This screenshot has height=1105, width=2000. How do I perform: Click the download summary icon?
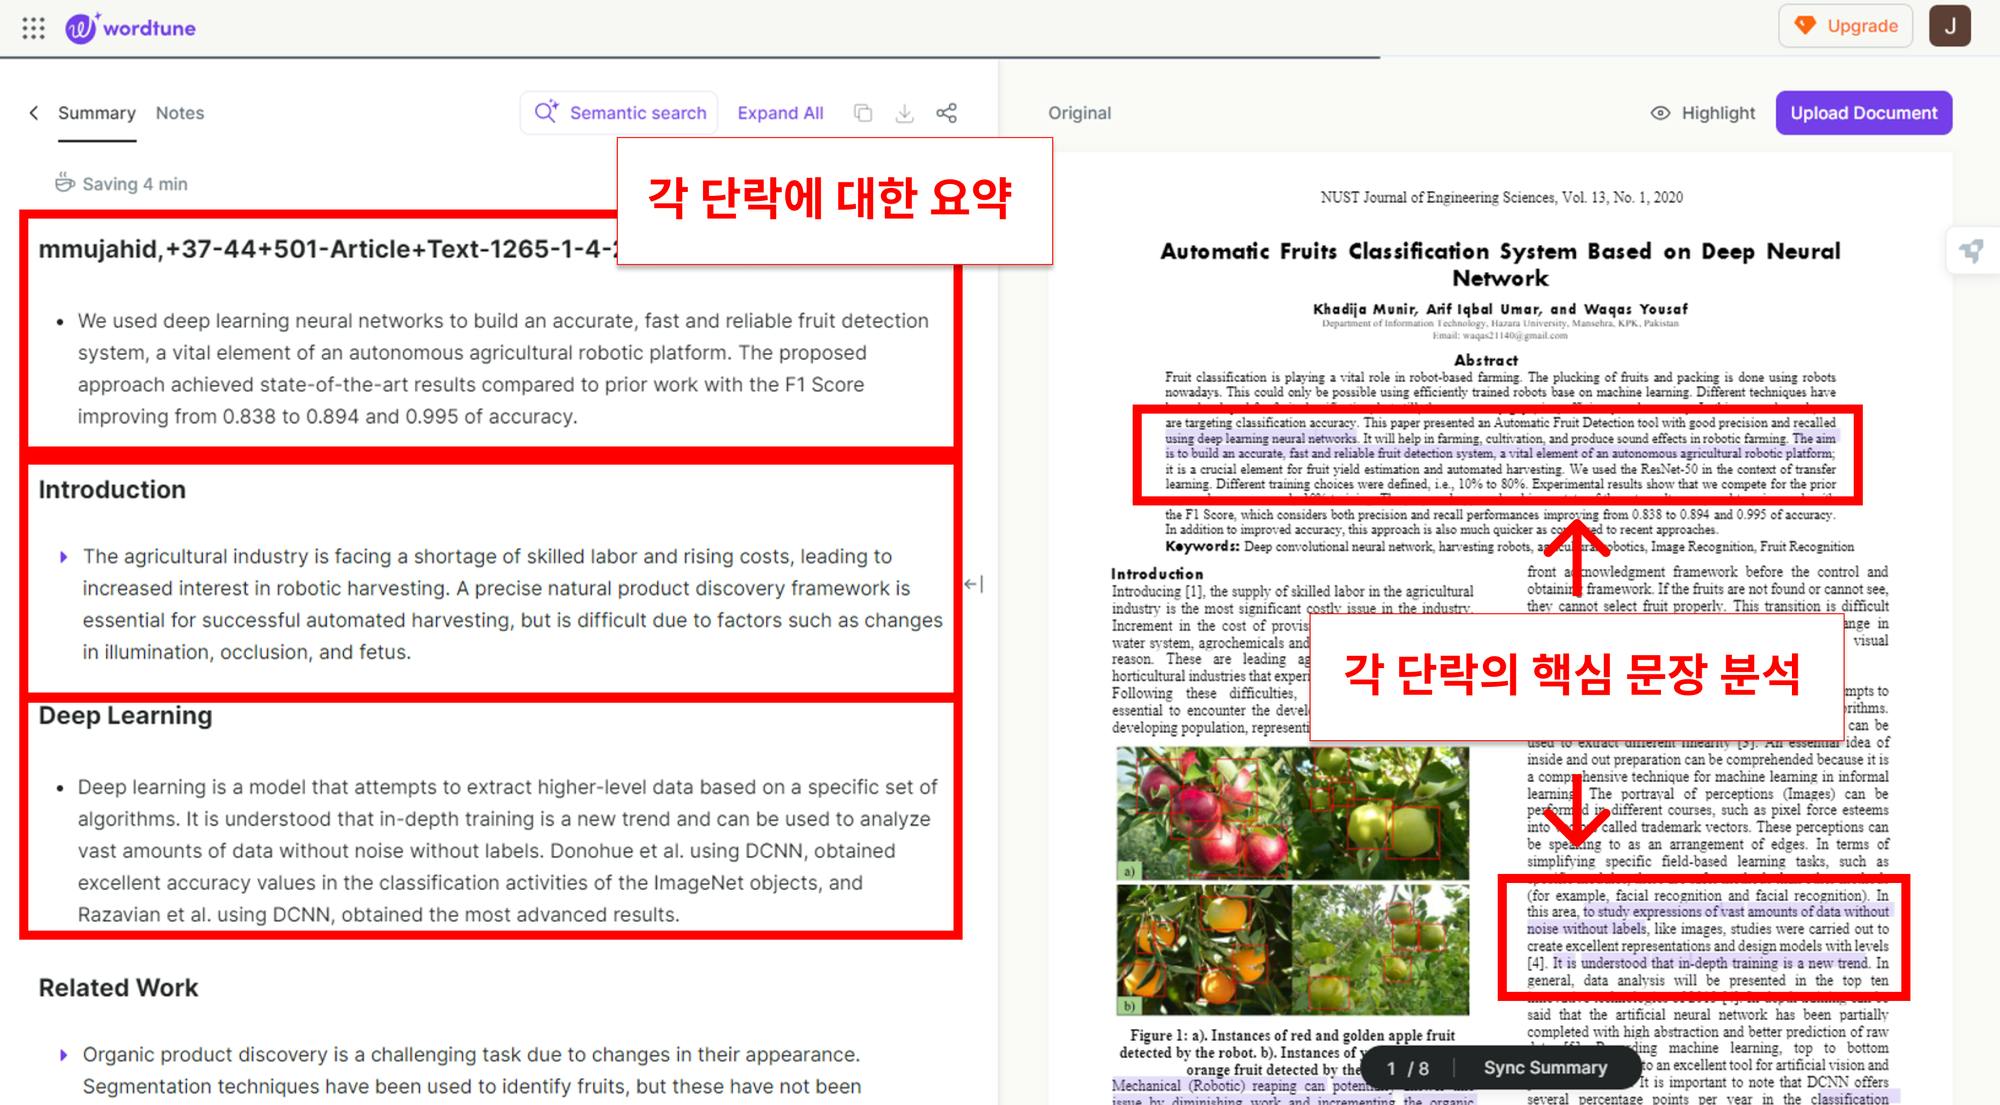point(904,113)
